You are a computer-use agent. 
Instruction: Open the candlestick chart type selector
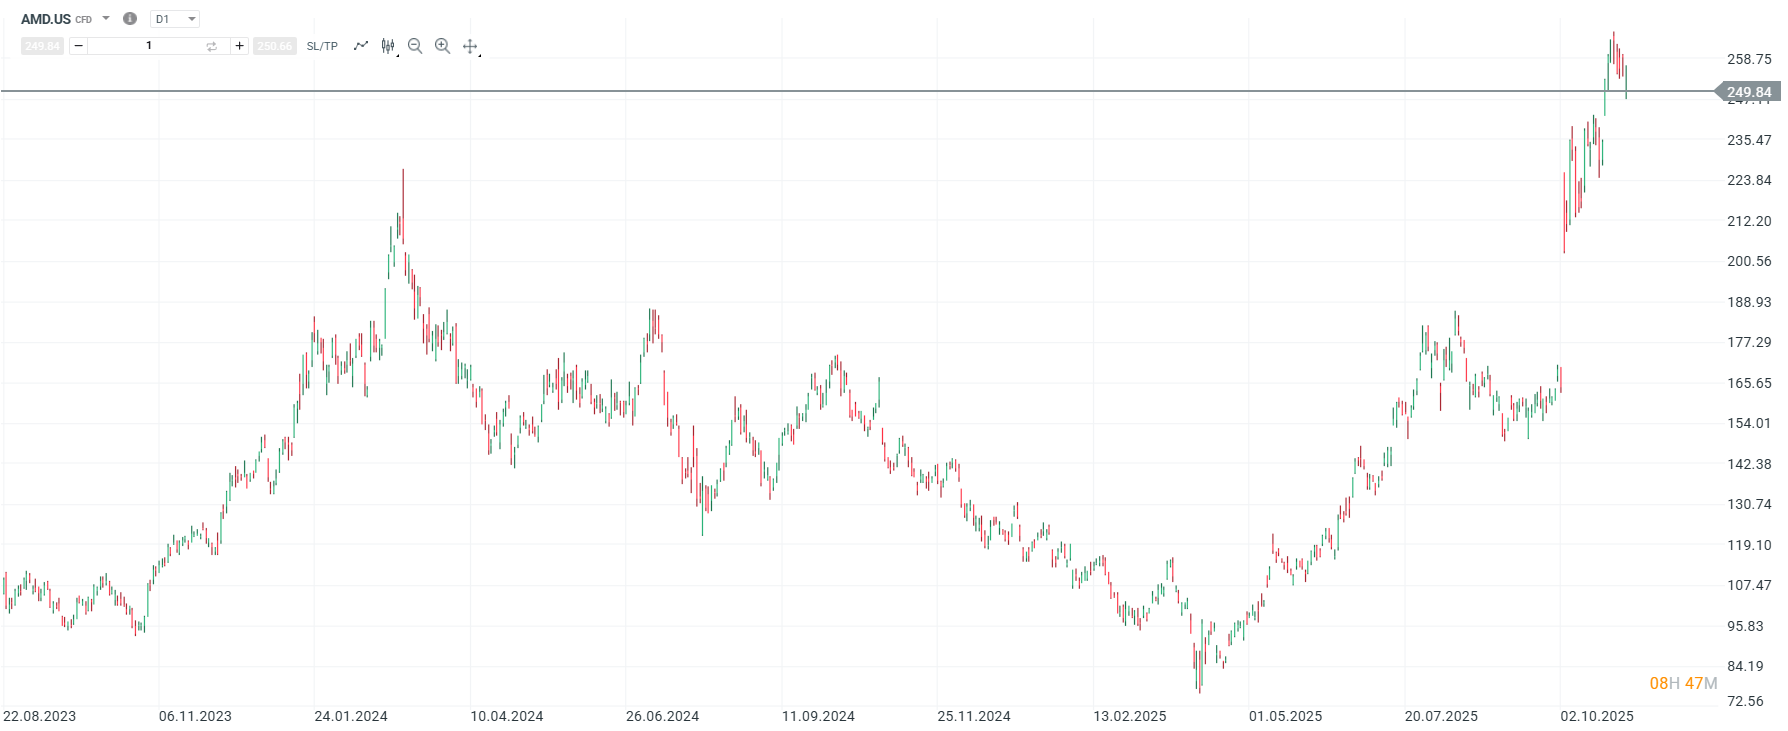388,46
